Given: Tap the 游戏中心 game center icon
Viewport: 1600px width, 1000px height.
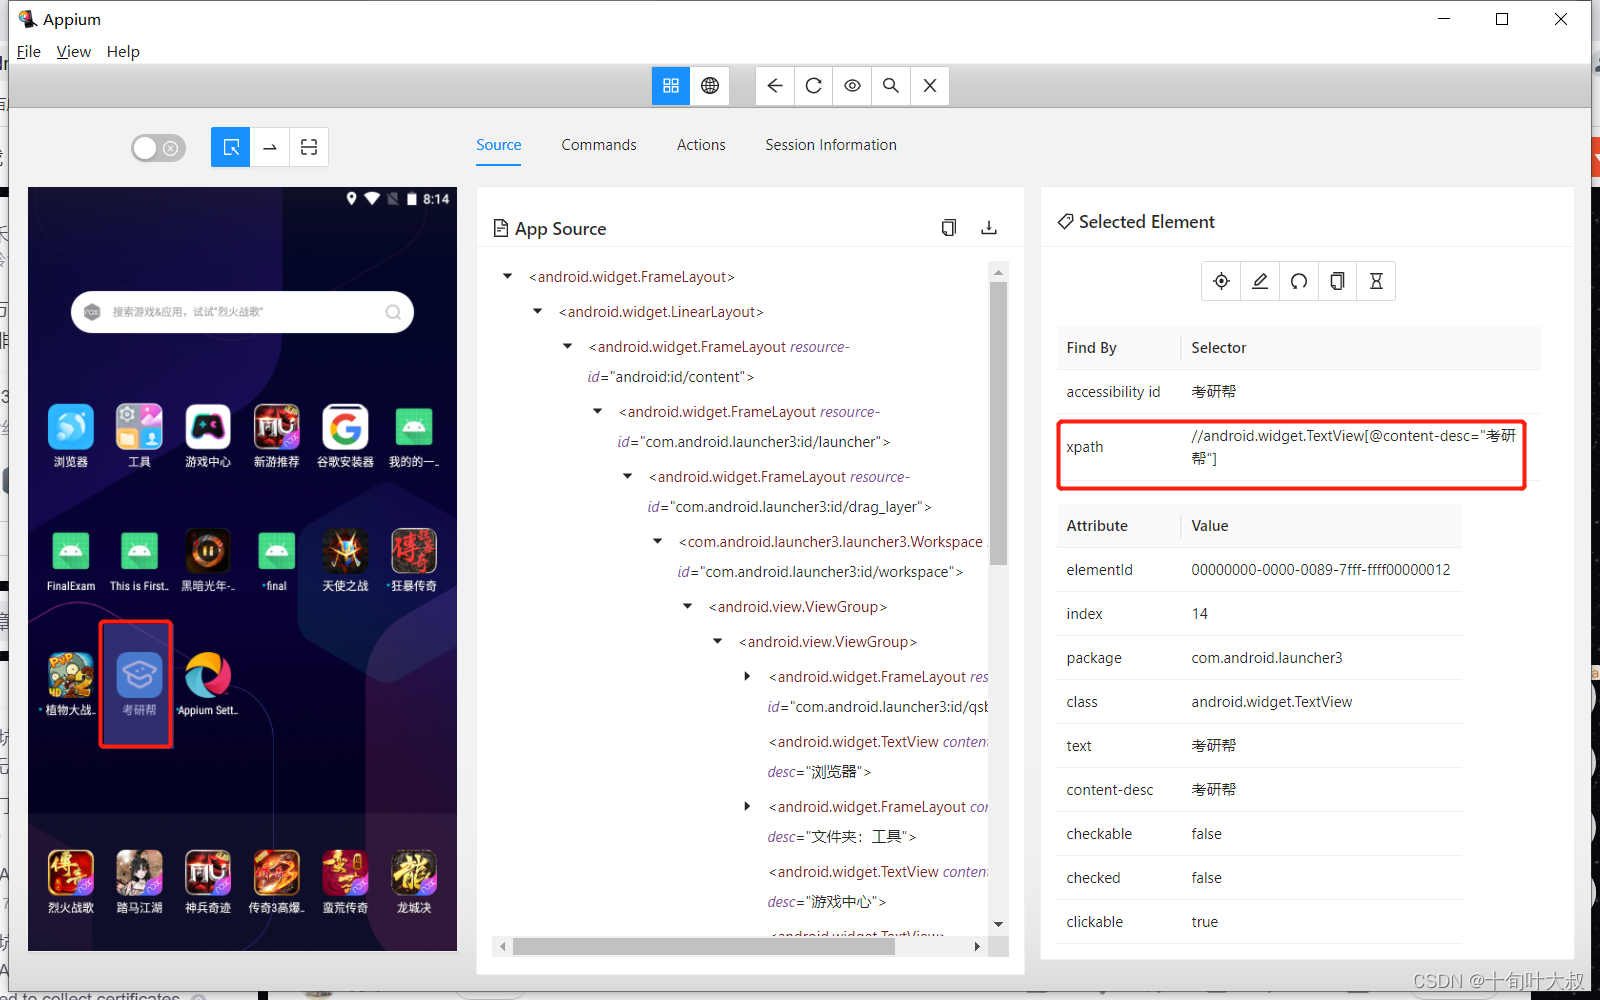Looking at the screenshot, I should (208, 436).
